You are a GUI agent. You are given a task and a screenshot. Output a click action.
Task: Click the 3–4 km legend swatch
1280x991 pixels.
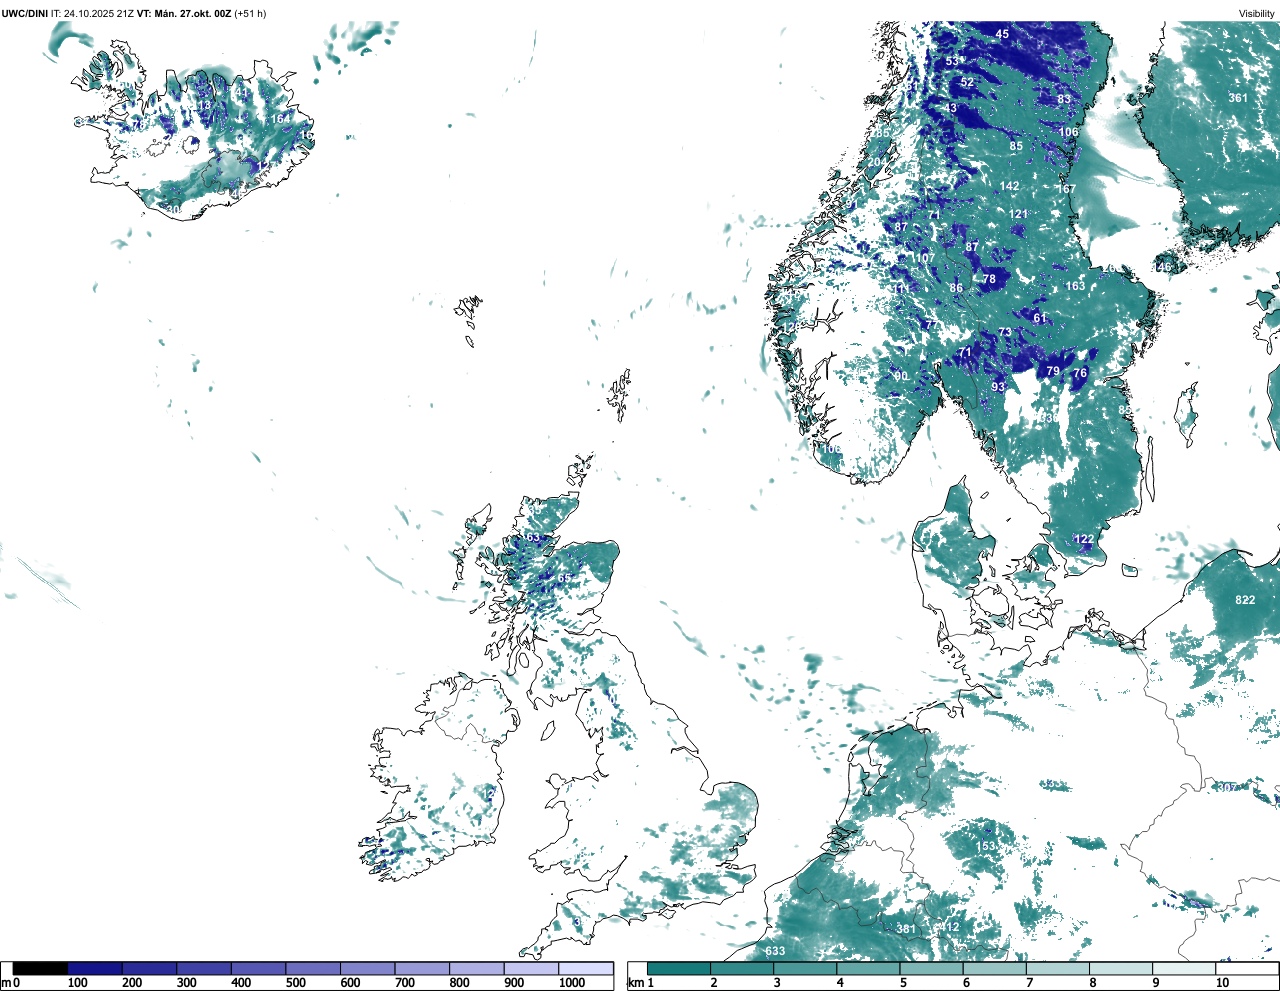coord(805,968)
